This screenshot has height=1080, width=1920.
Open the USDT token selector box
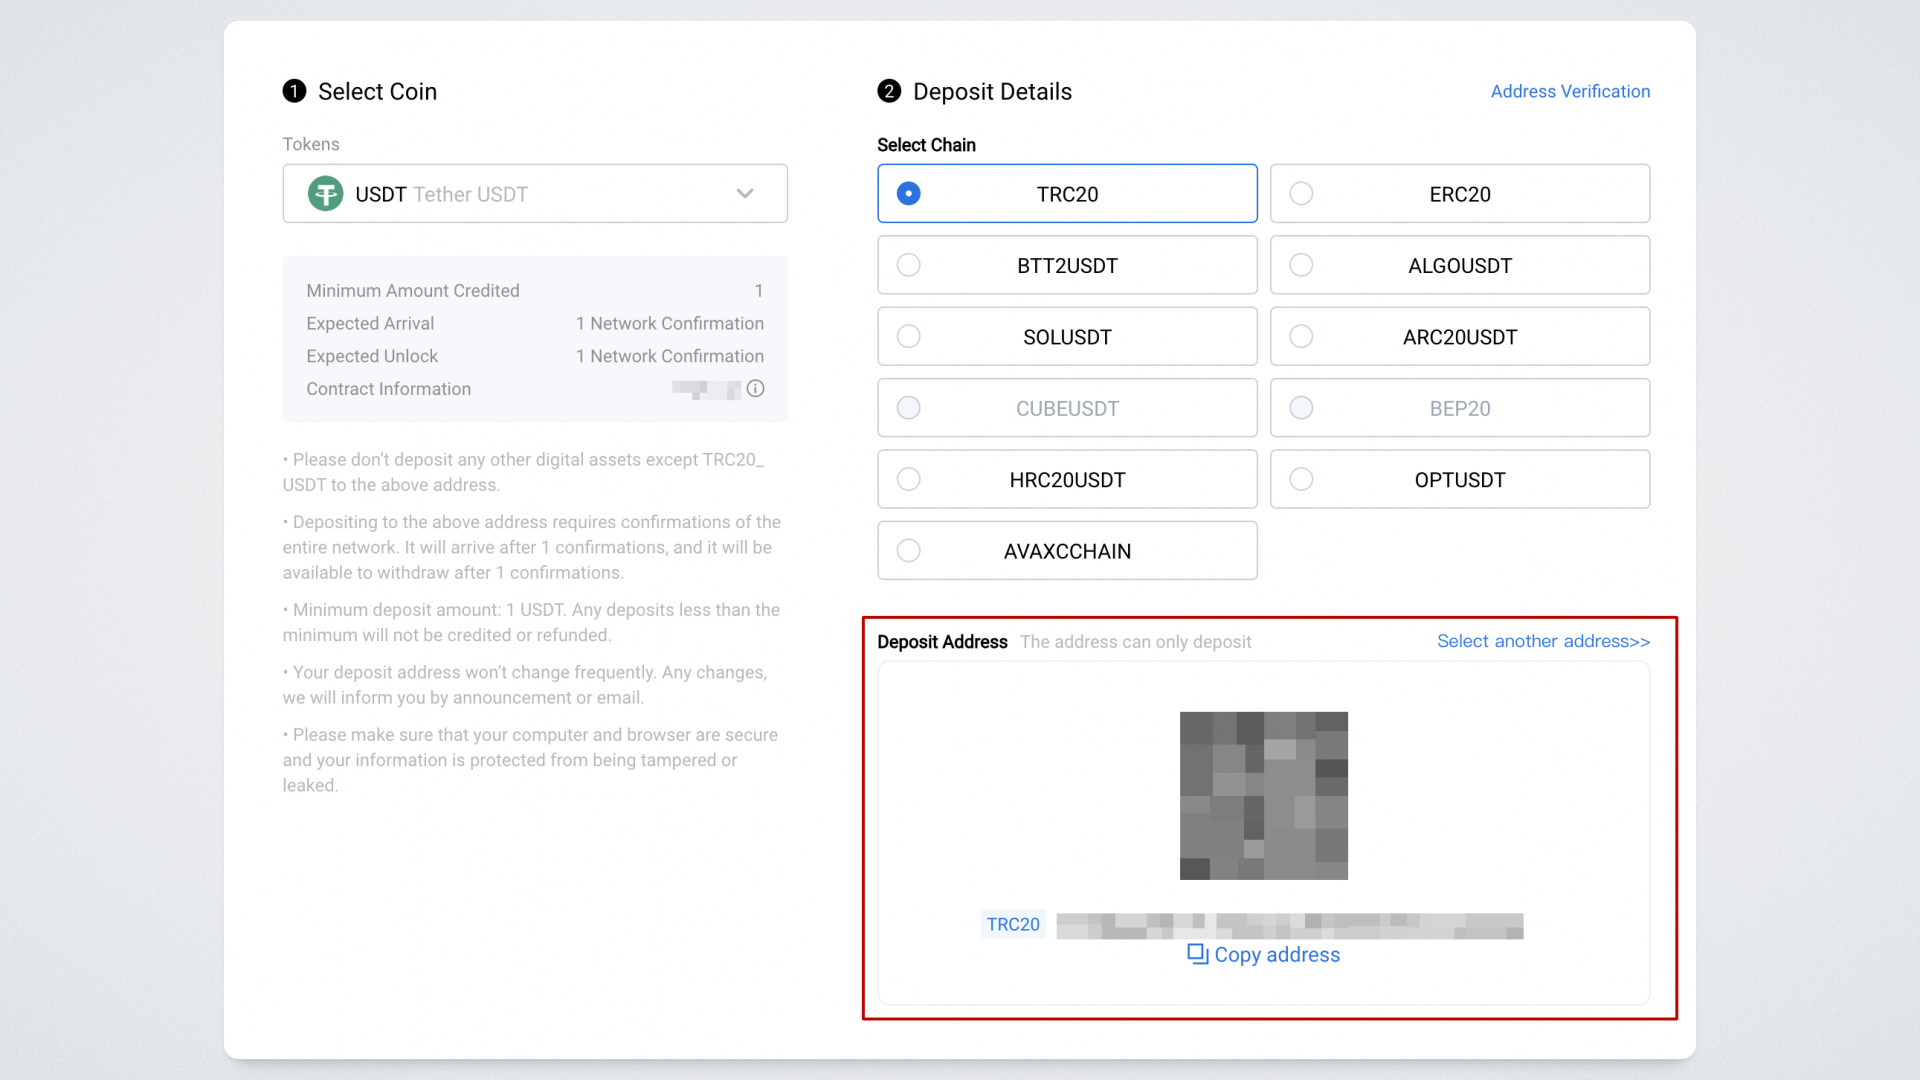click(x=534, y=194)
